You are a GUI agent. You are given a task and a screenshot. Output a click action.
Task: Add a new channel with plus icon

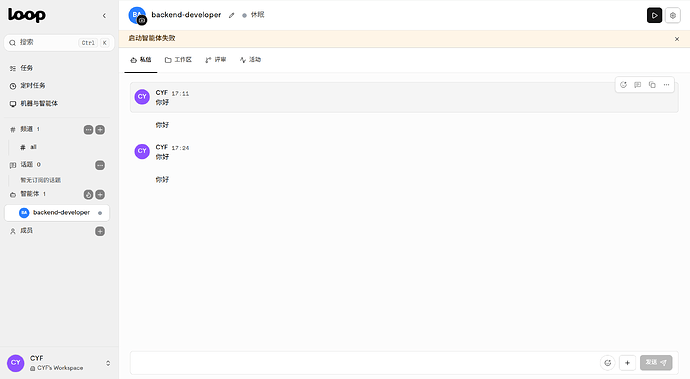point(100,130)
